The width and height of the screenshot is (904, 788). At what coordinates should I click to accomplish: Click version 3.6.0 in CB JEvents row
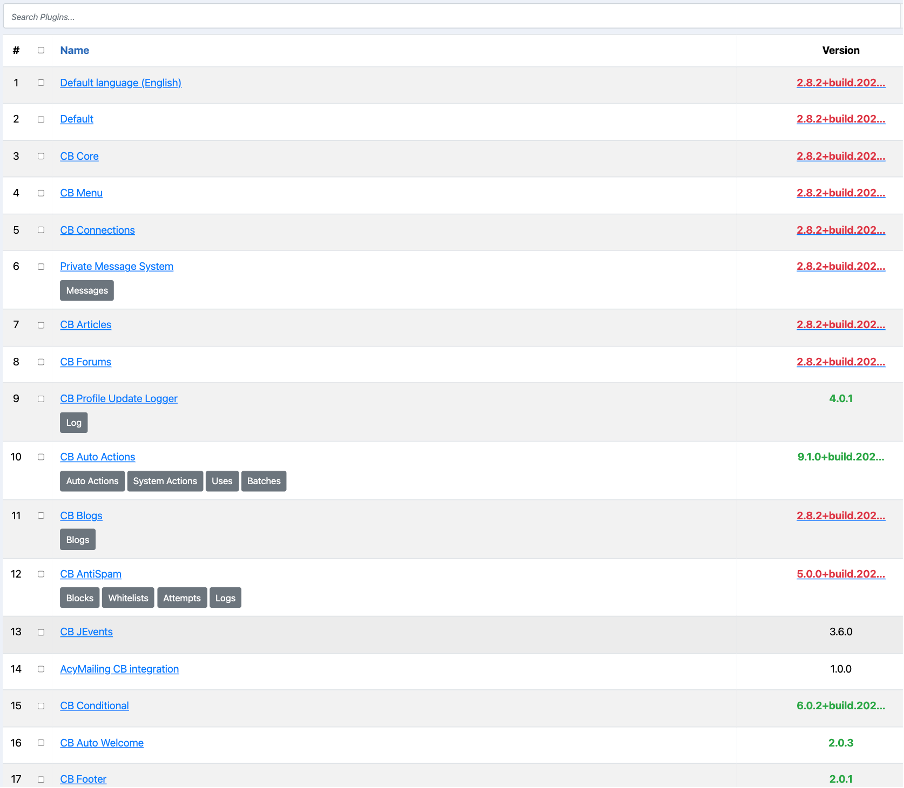click(841, 632)
